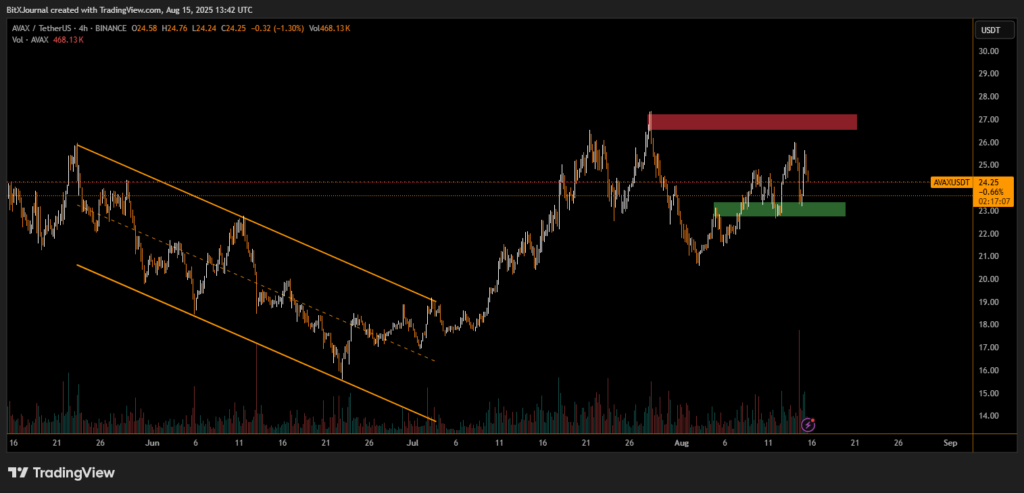Select the lower orange channel trendline
Image resolution: width=1024 pixels, height=493 pixels.
[x=250, y=342]
